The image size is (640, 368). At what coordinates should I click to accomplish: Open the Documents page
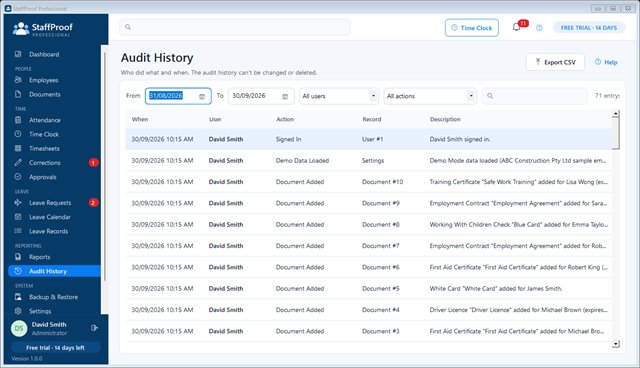44,94
